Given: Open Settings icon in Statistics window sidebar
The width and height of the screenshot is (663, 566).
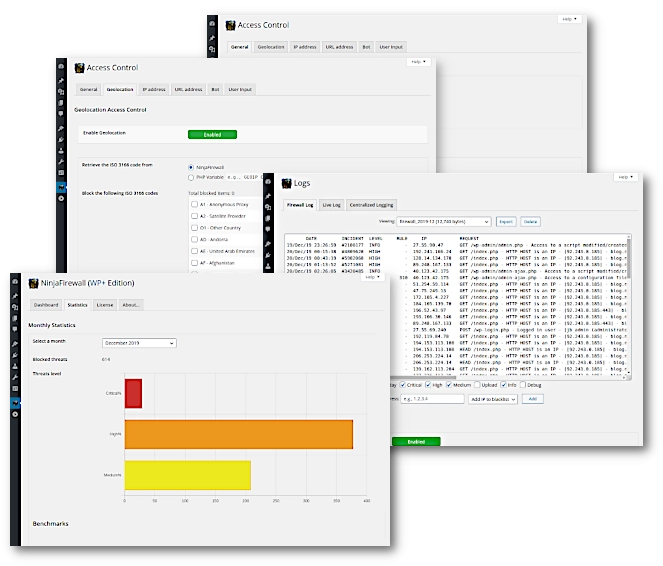Looking at the screenshot, I should pyautogui.click(x=15, y=388).
